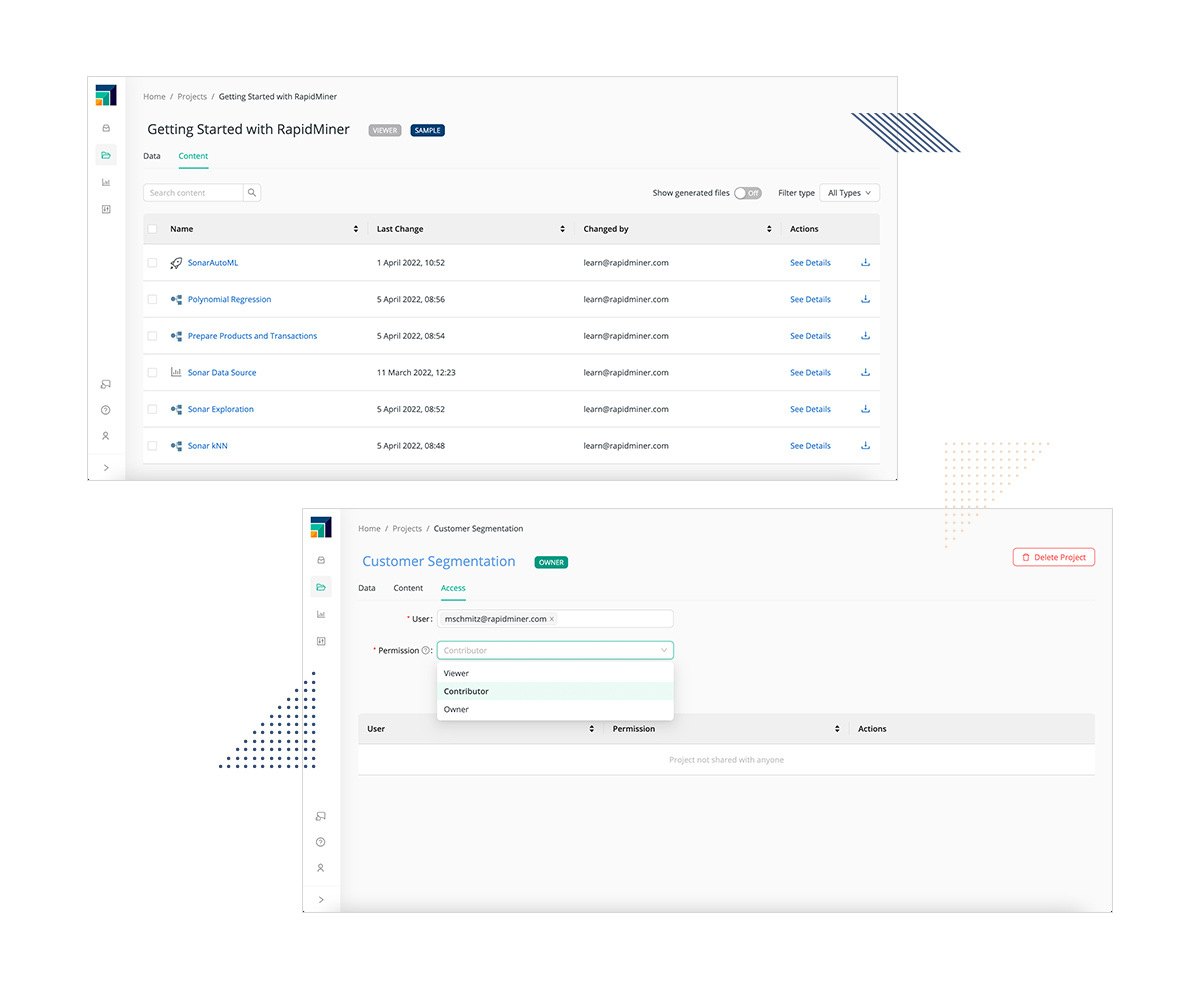The height and width of the screenshot is (990, 1200).
Task: Open the feedback chat icon in the top window sidebar
Action: point(106,384)
